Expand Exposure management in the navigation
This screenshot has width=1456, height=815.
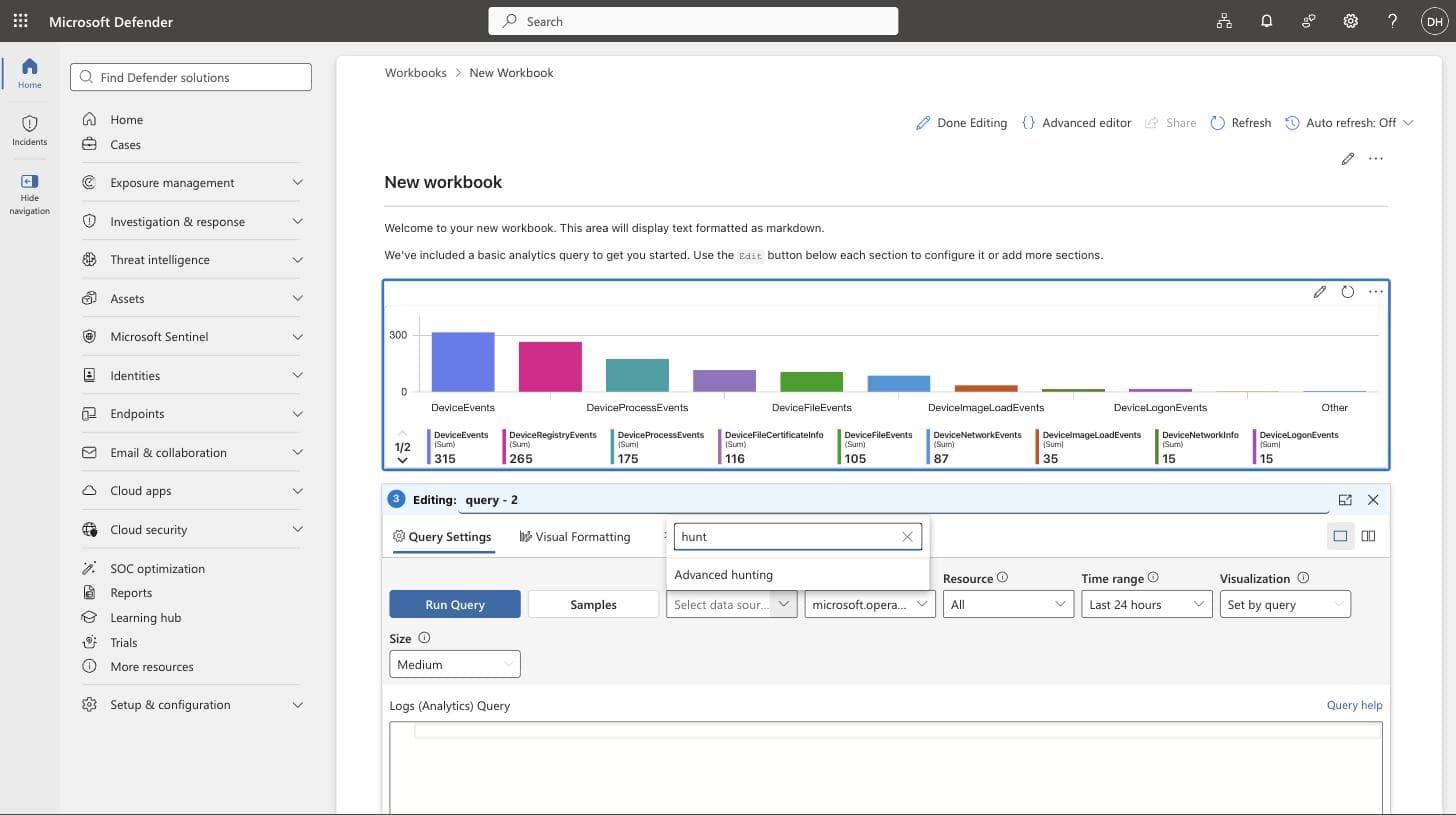click(x=297, y=183)
